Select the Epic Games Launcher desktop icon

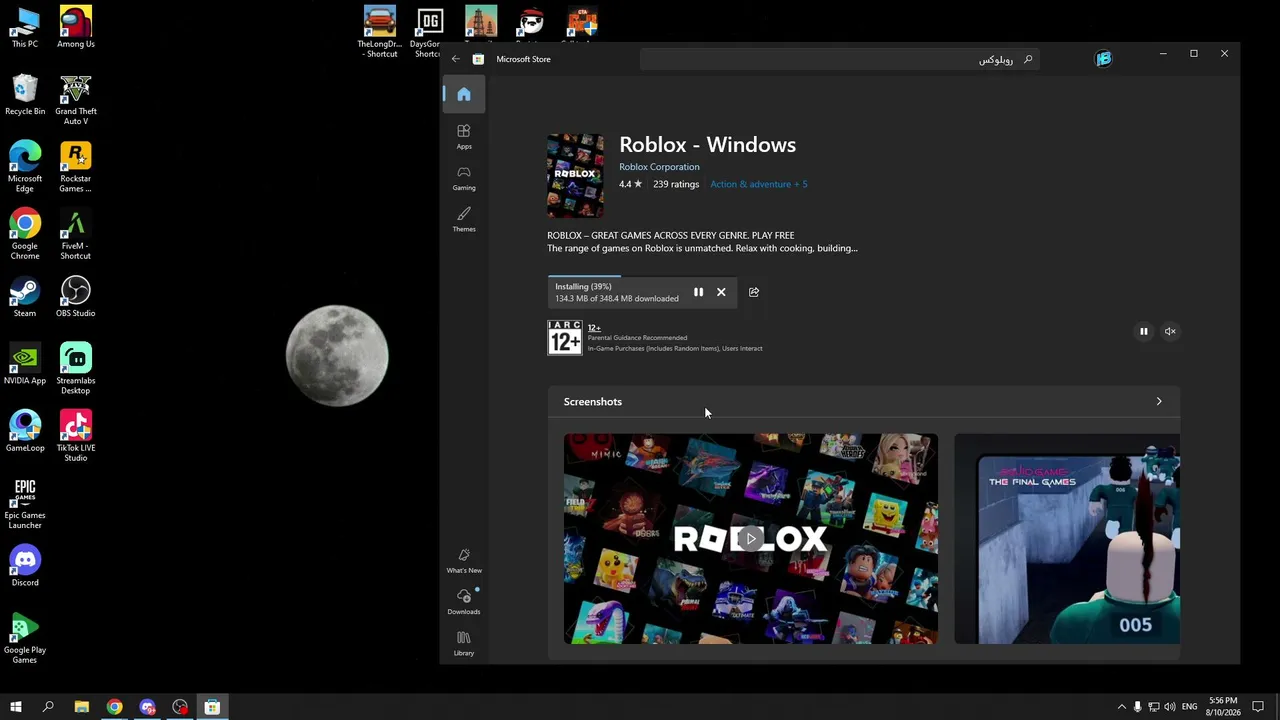(25, 503)
